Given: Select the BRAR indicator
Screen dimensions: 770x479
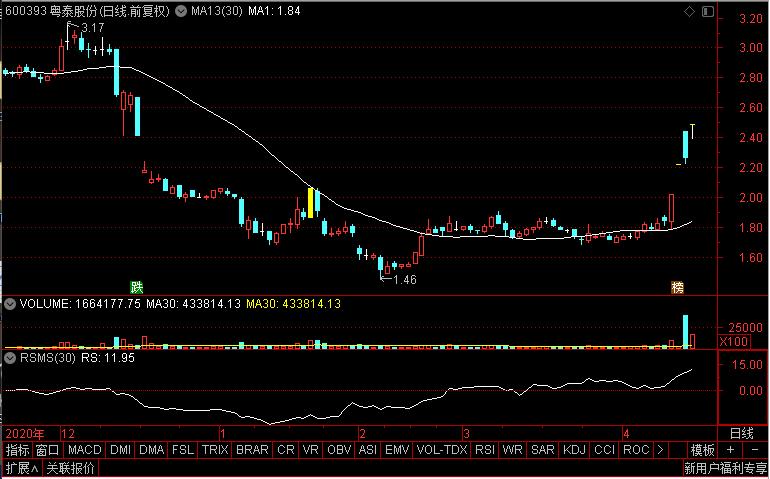Looking at the screenshot, I should (252, 450).
